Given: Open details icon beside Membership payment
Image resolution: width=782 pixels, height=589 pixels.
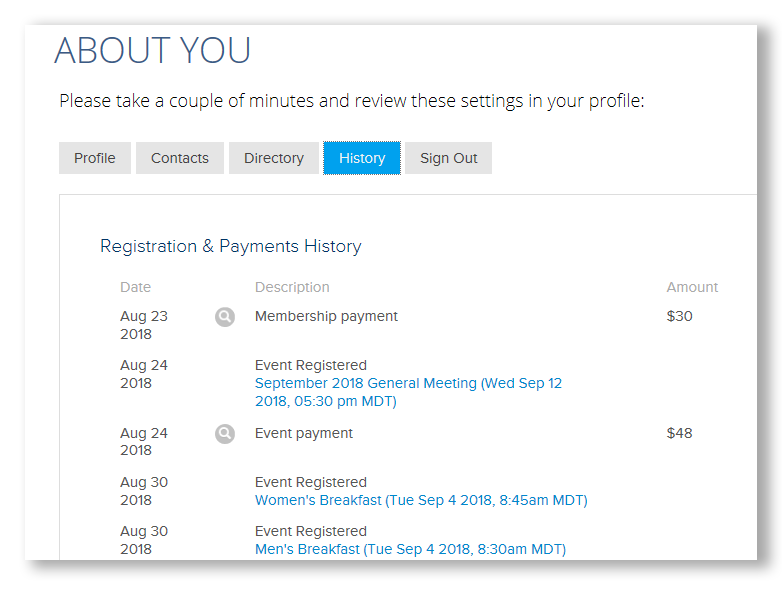Looking at the screenshot, I should [x=225, y=317].
